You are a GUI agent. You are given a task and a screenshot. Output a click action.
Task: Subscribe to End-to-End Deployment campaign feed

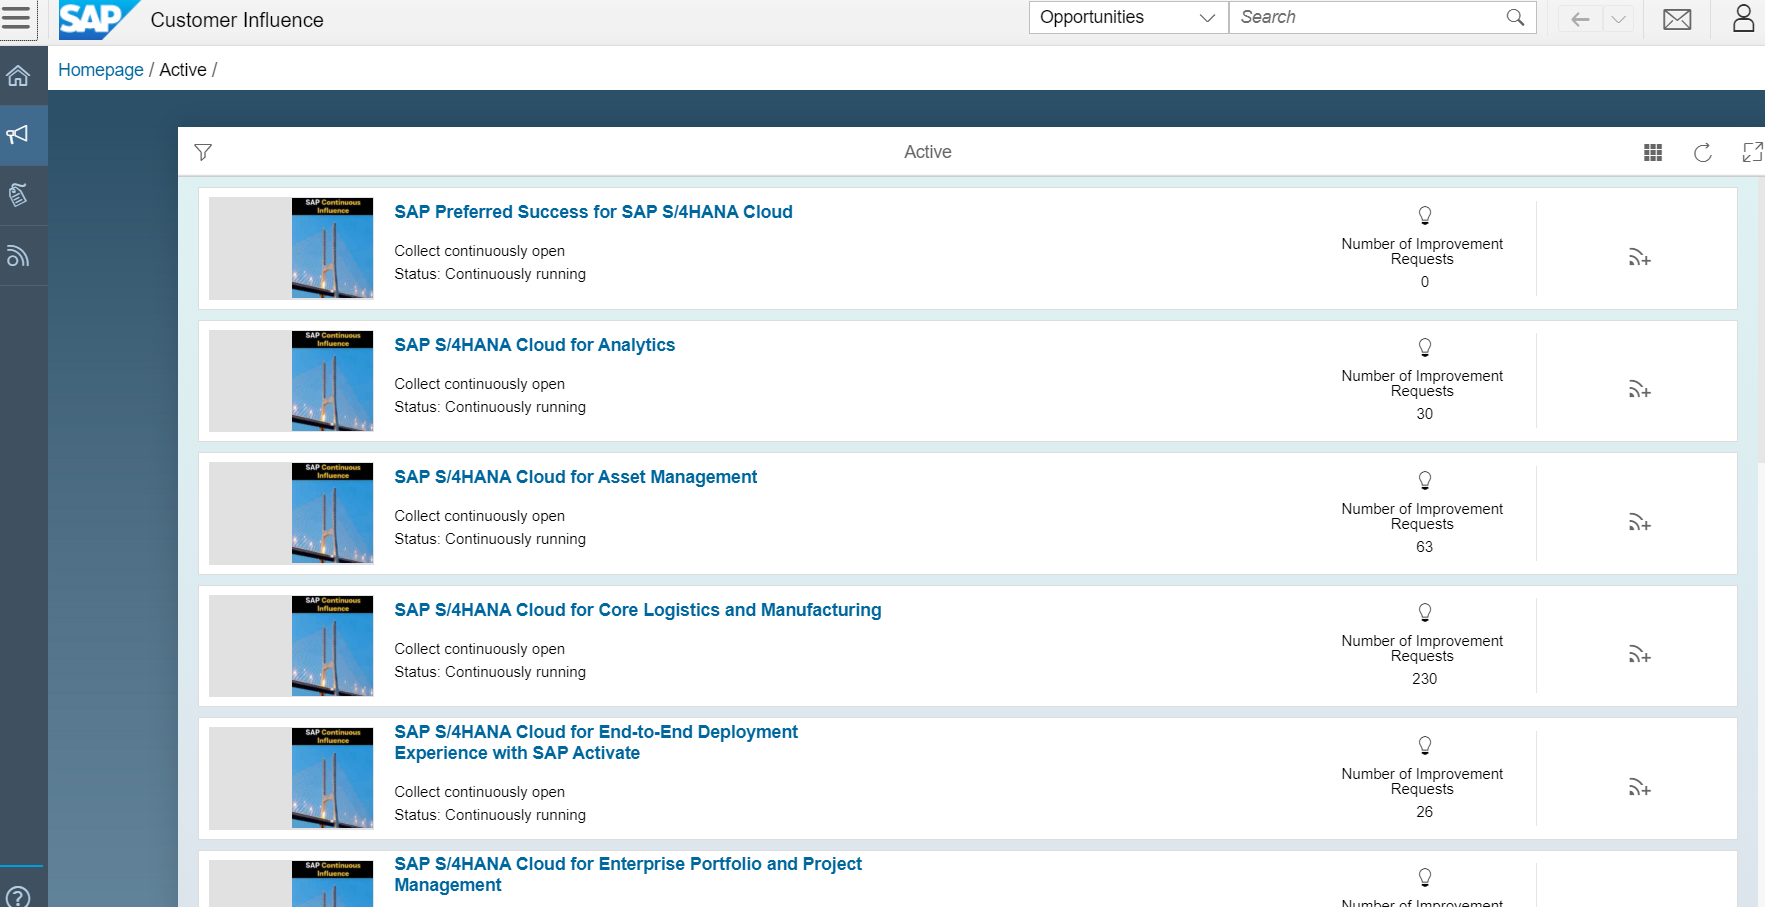coord(1639,788)
